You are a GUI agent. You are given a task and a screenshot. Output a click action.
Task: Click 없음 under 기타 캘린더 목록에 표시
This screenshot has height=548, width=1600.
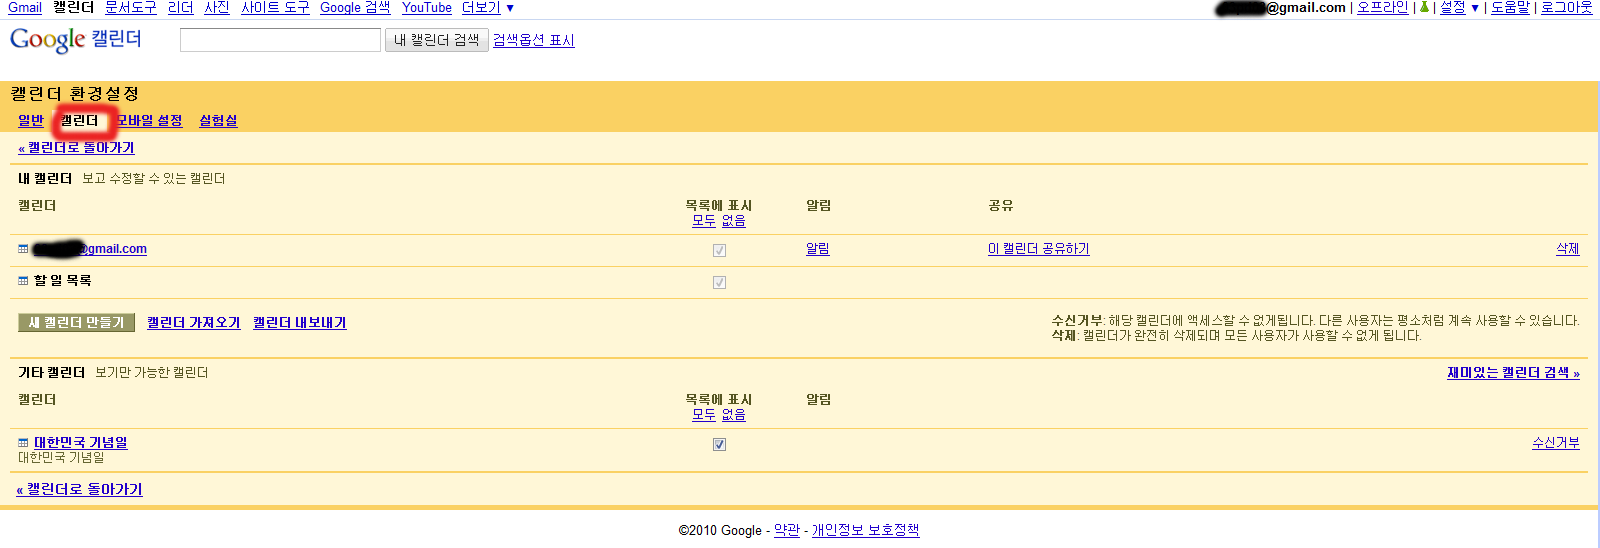click(734, 415)
